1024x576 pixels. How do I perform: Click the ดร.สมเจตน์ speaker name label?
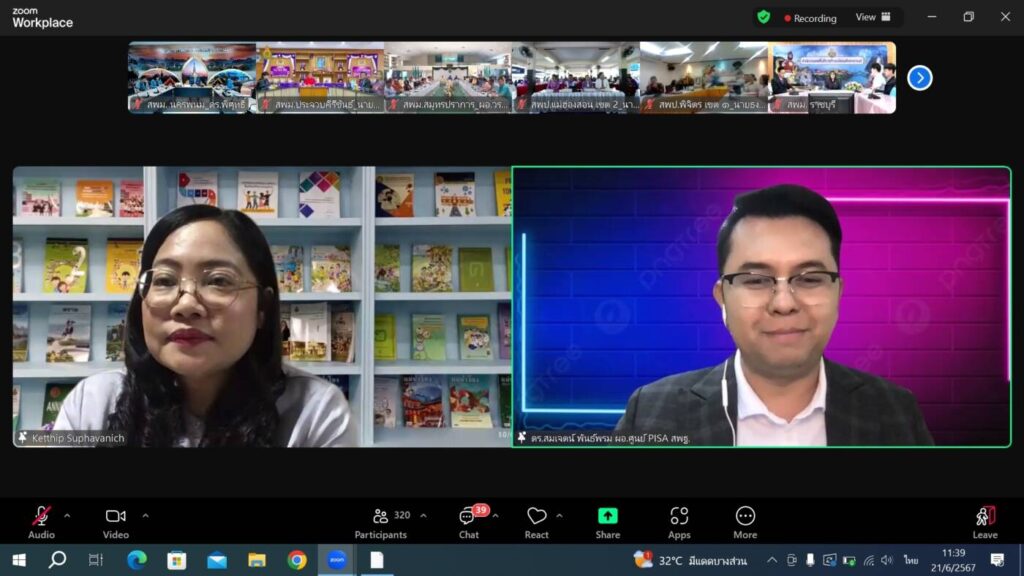(610, 438)
